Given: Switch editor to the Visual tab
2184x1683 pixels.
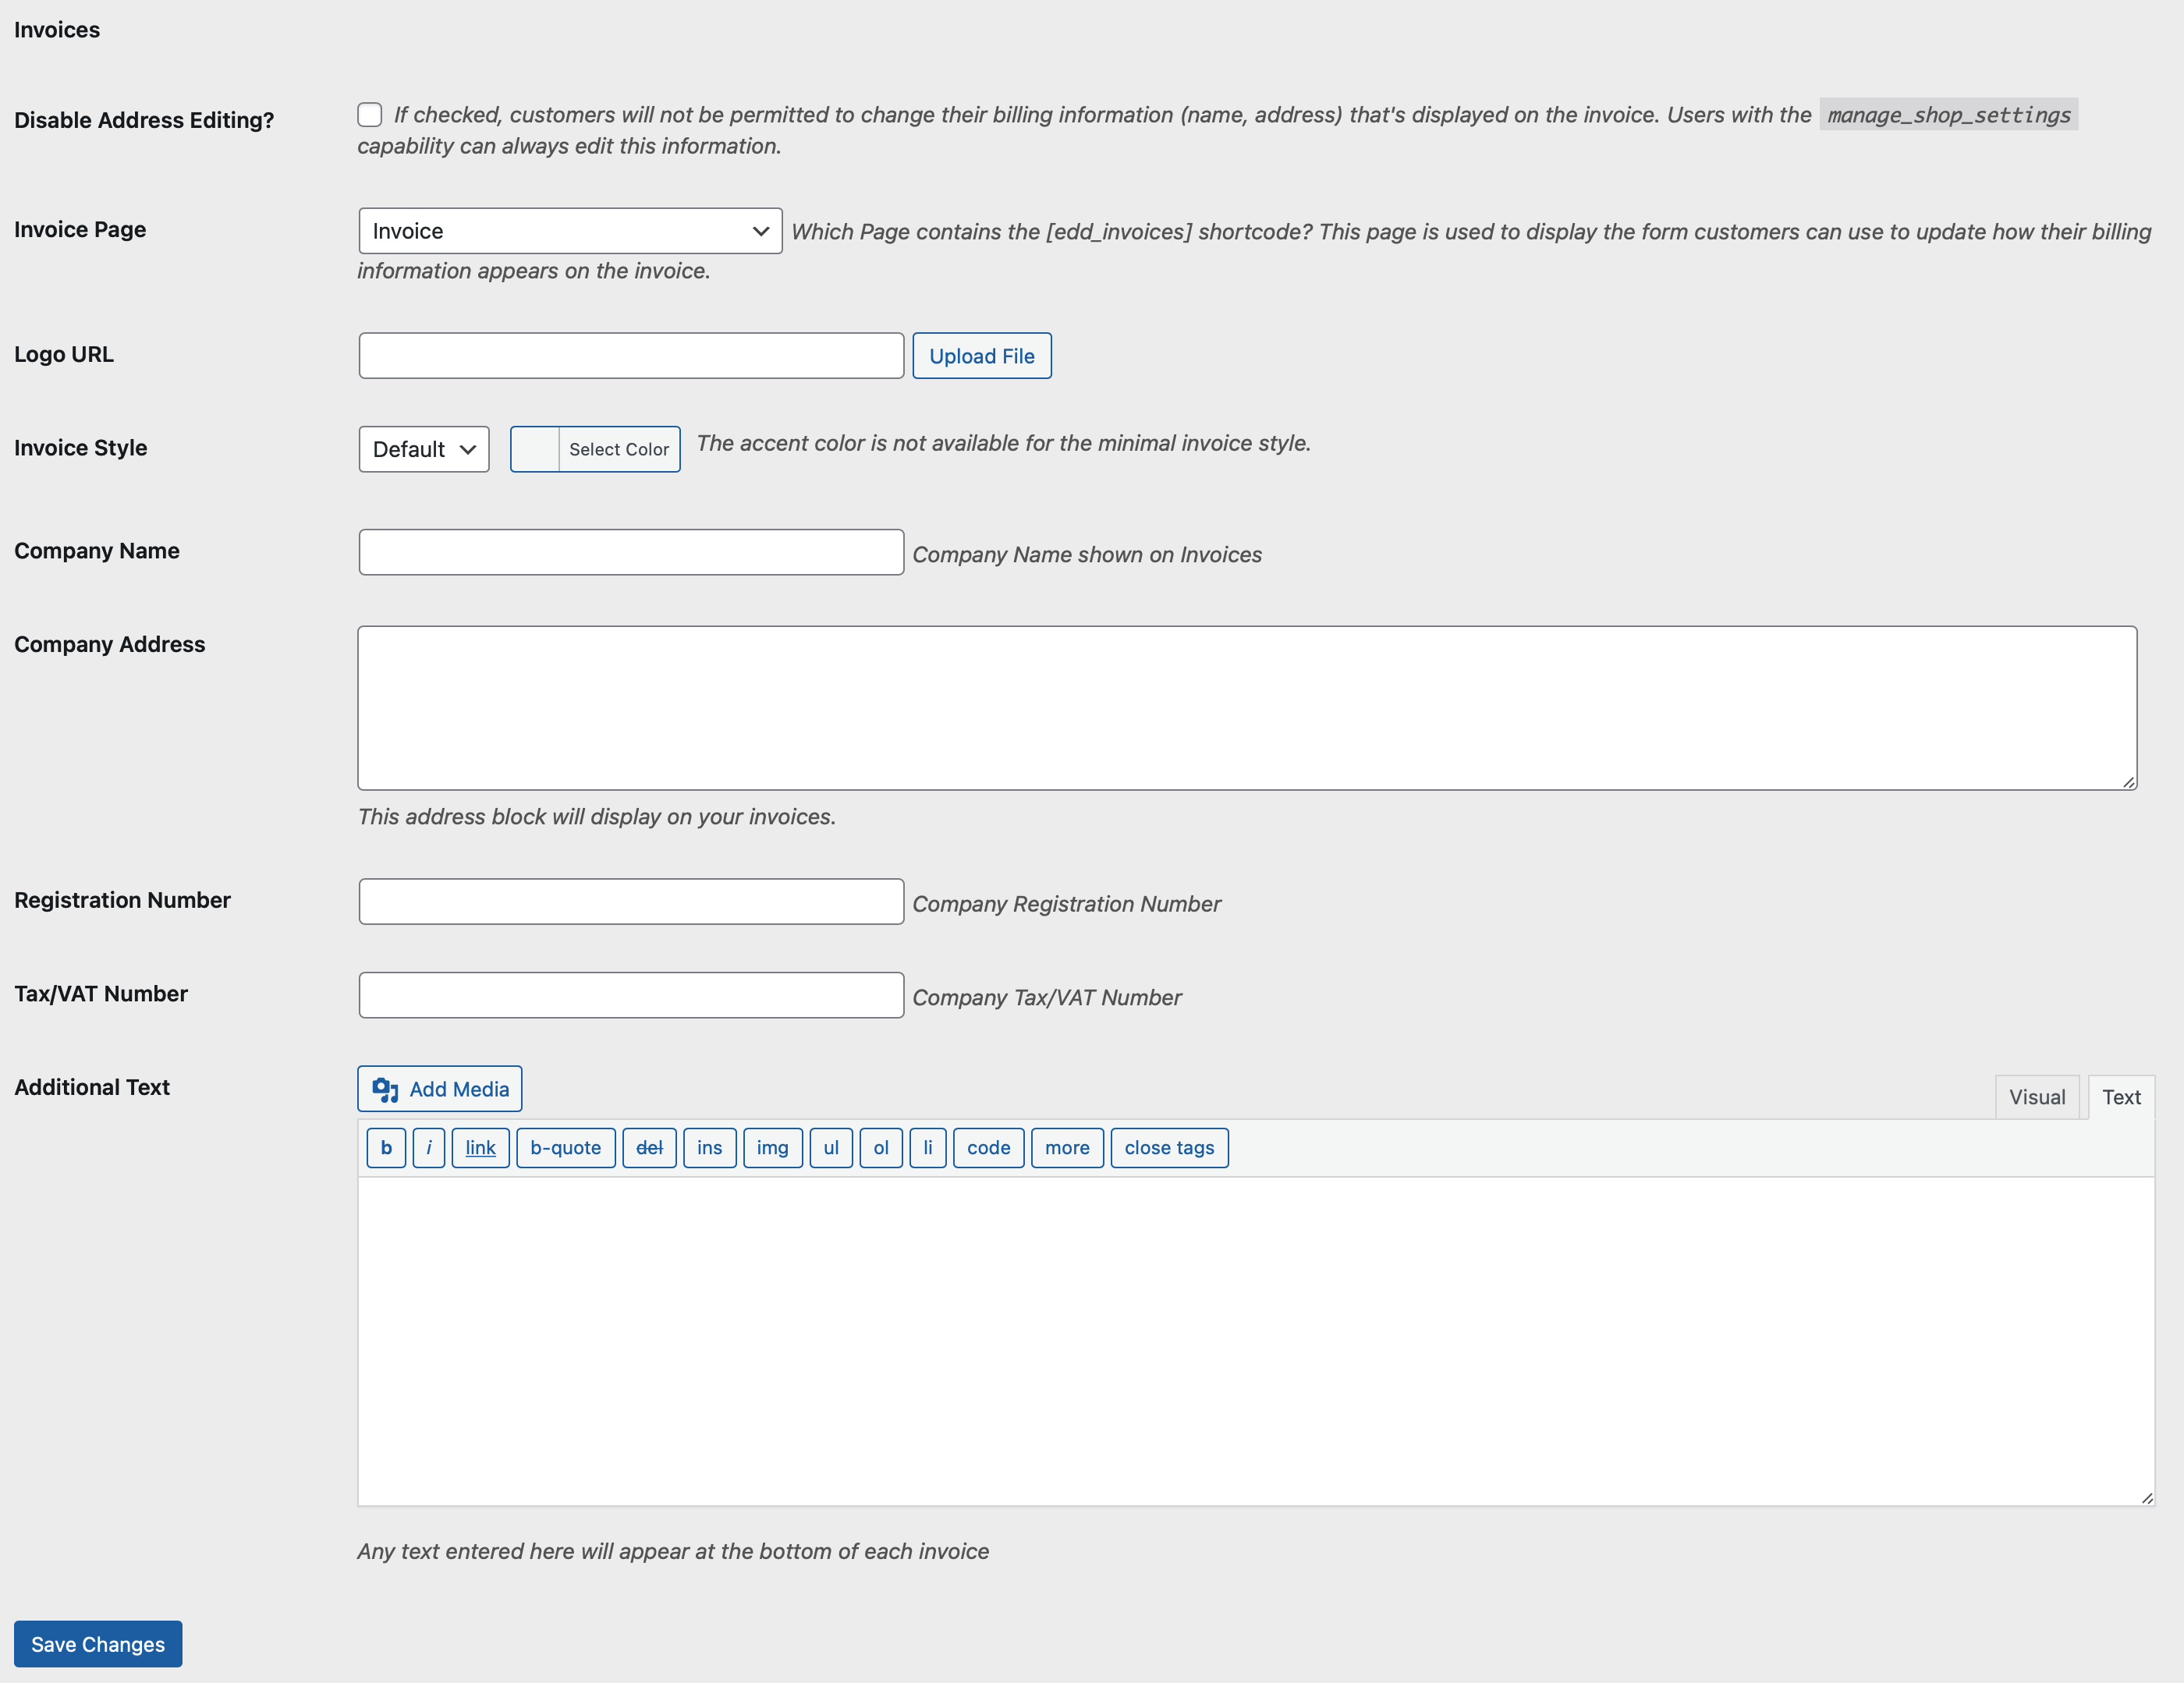Looking at the screenshot, I should pos(2037,1097).
